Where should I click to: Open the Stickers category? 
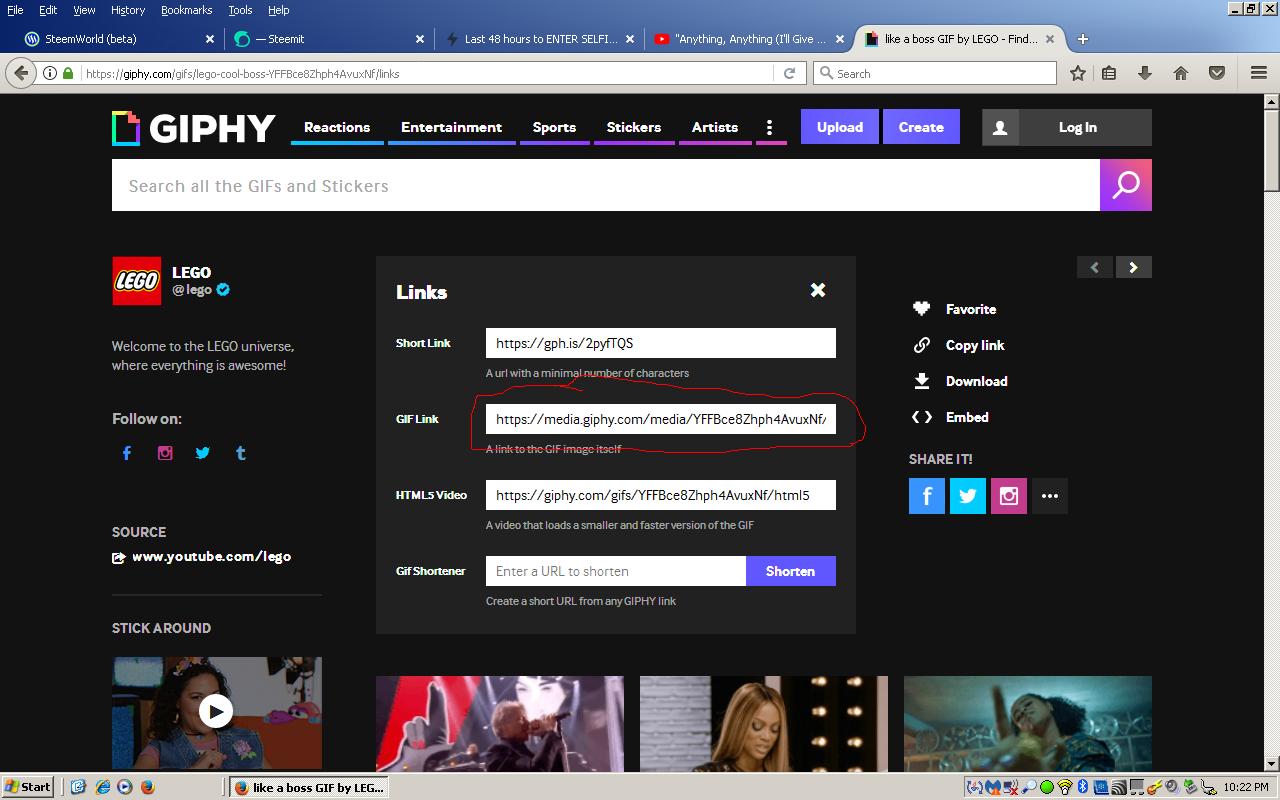pyautogui.click(x=634, y=128)
